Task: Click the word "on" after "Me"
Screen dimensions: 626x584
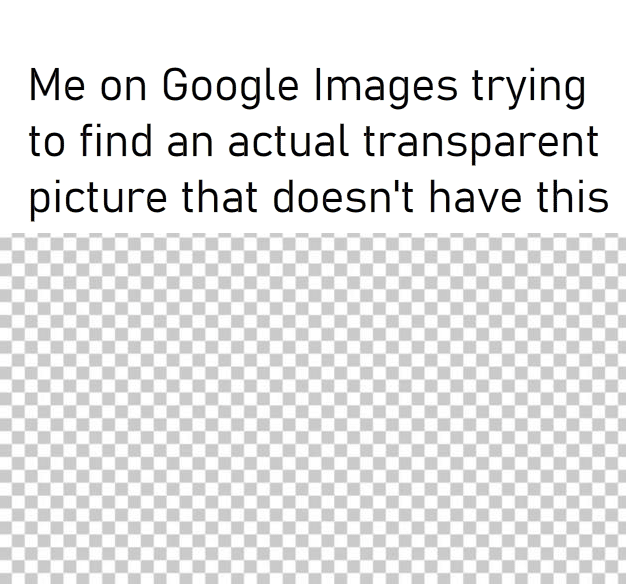Action: click(123, 89)
